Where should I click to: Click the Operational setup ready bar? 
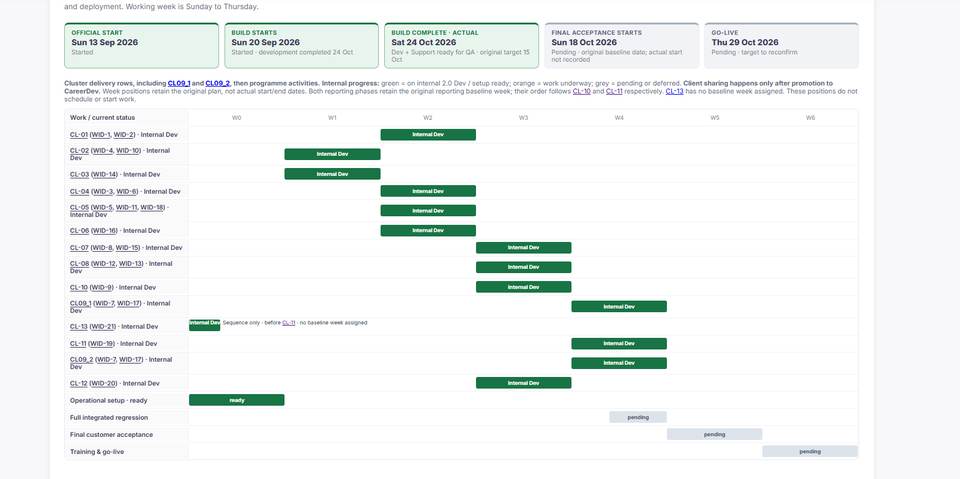pos(237,401)
